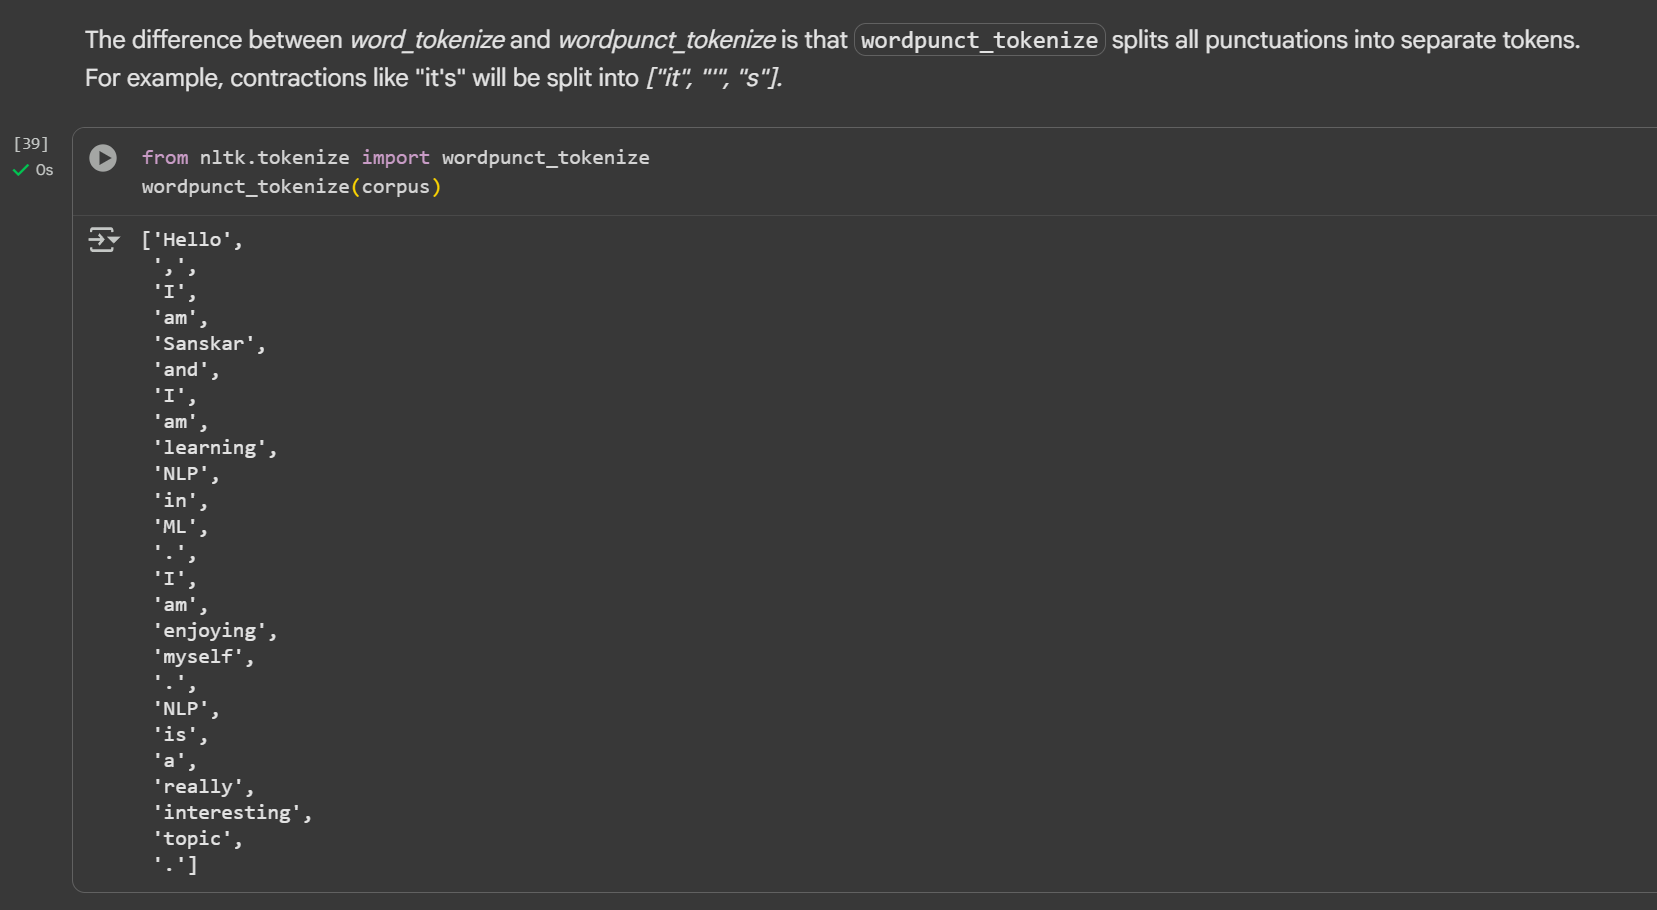
Task: Click 'corpus' argument in function call
Action: pos(395,187)
